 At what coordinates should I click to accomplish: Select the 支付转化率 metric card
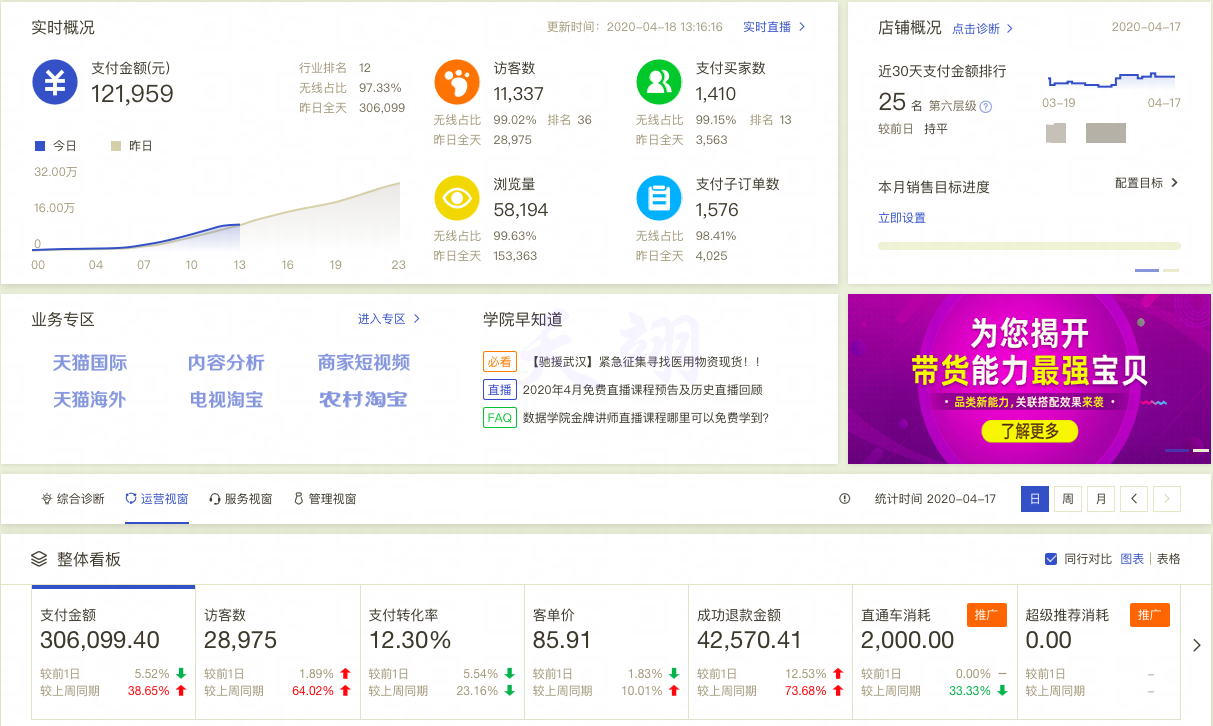[442, 652]
